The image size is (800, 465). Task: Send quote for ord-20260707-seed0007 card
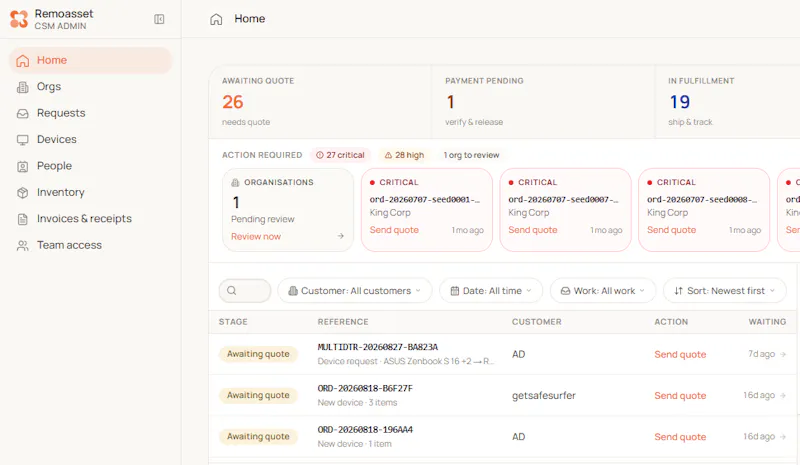(x=533, y=230)
